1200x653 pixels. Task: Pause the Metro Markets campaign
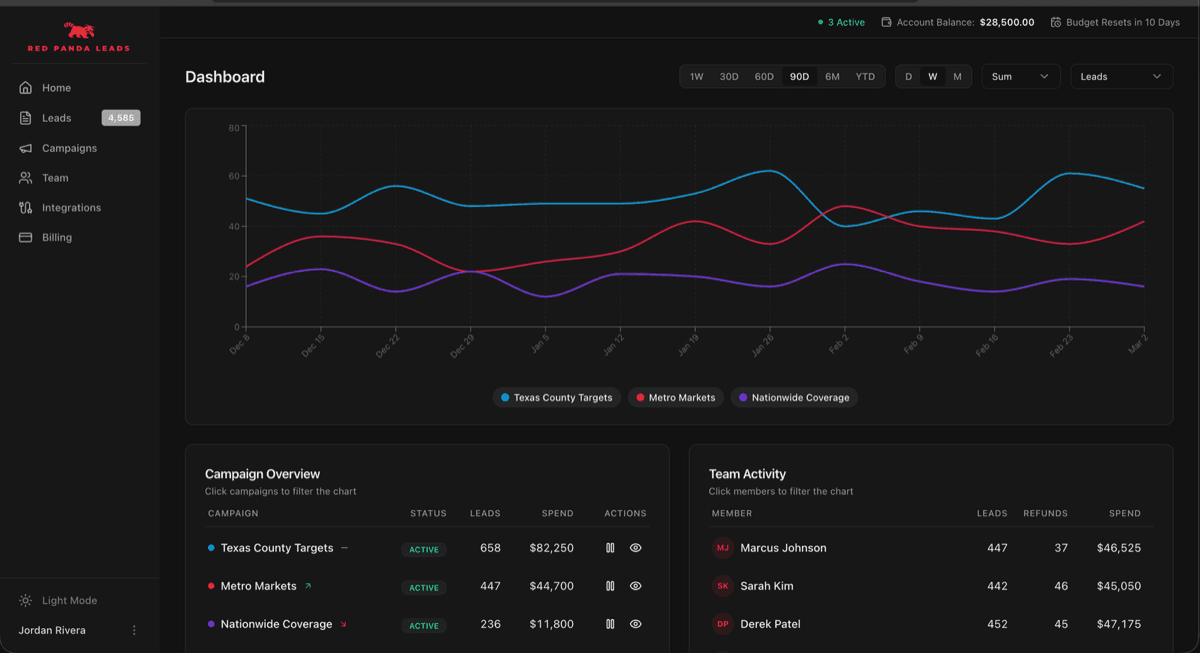pos(611,586)
